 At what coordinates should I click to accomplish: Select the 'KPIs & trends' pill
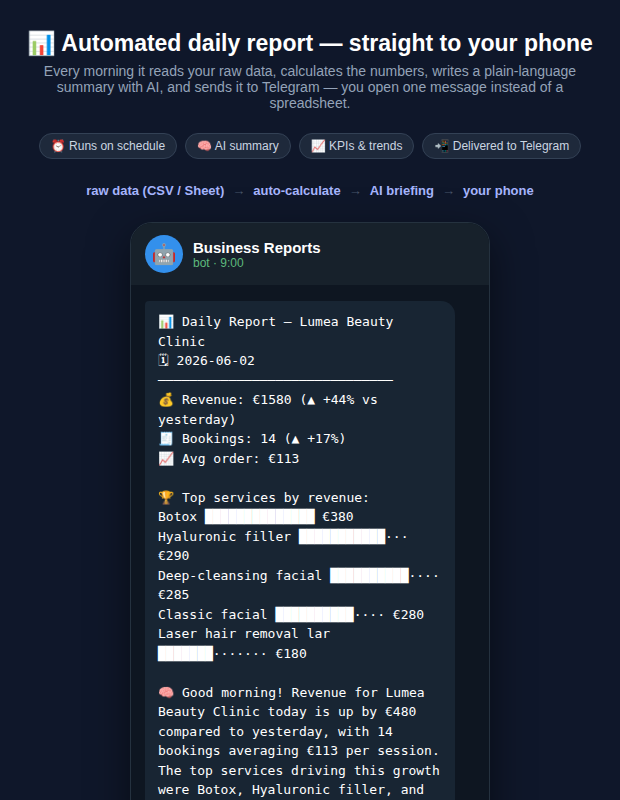tap(356, 146)
